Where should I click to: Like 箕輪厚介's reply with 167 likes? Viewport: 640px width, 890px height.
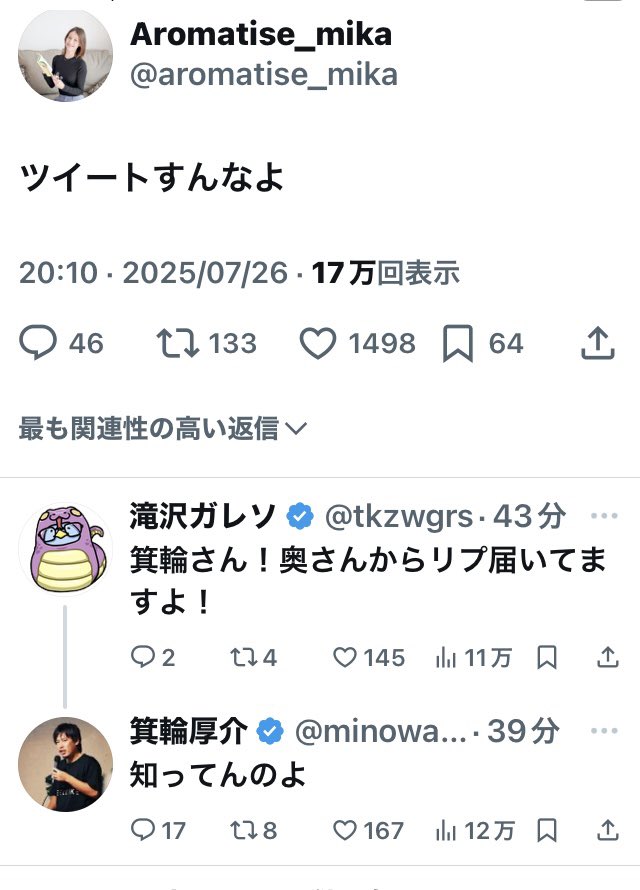pos(345,830)
